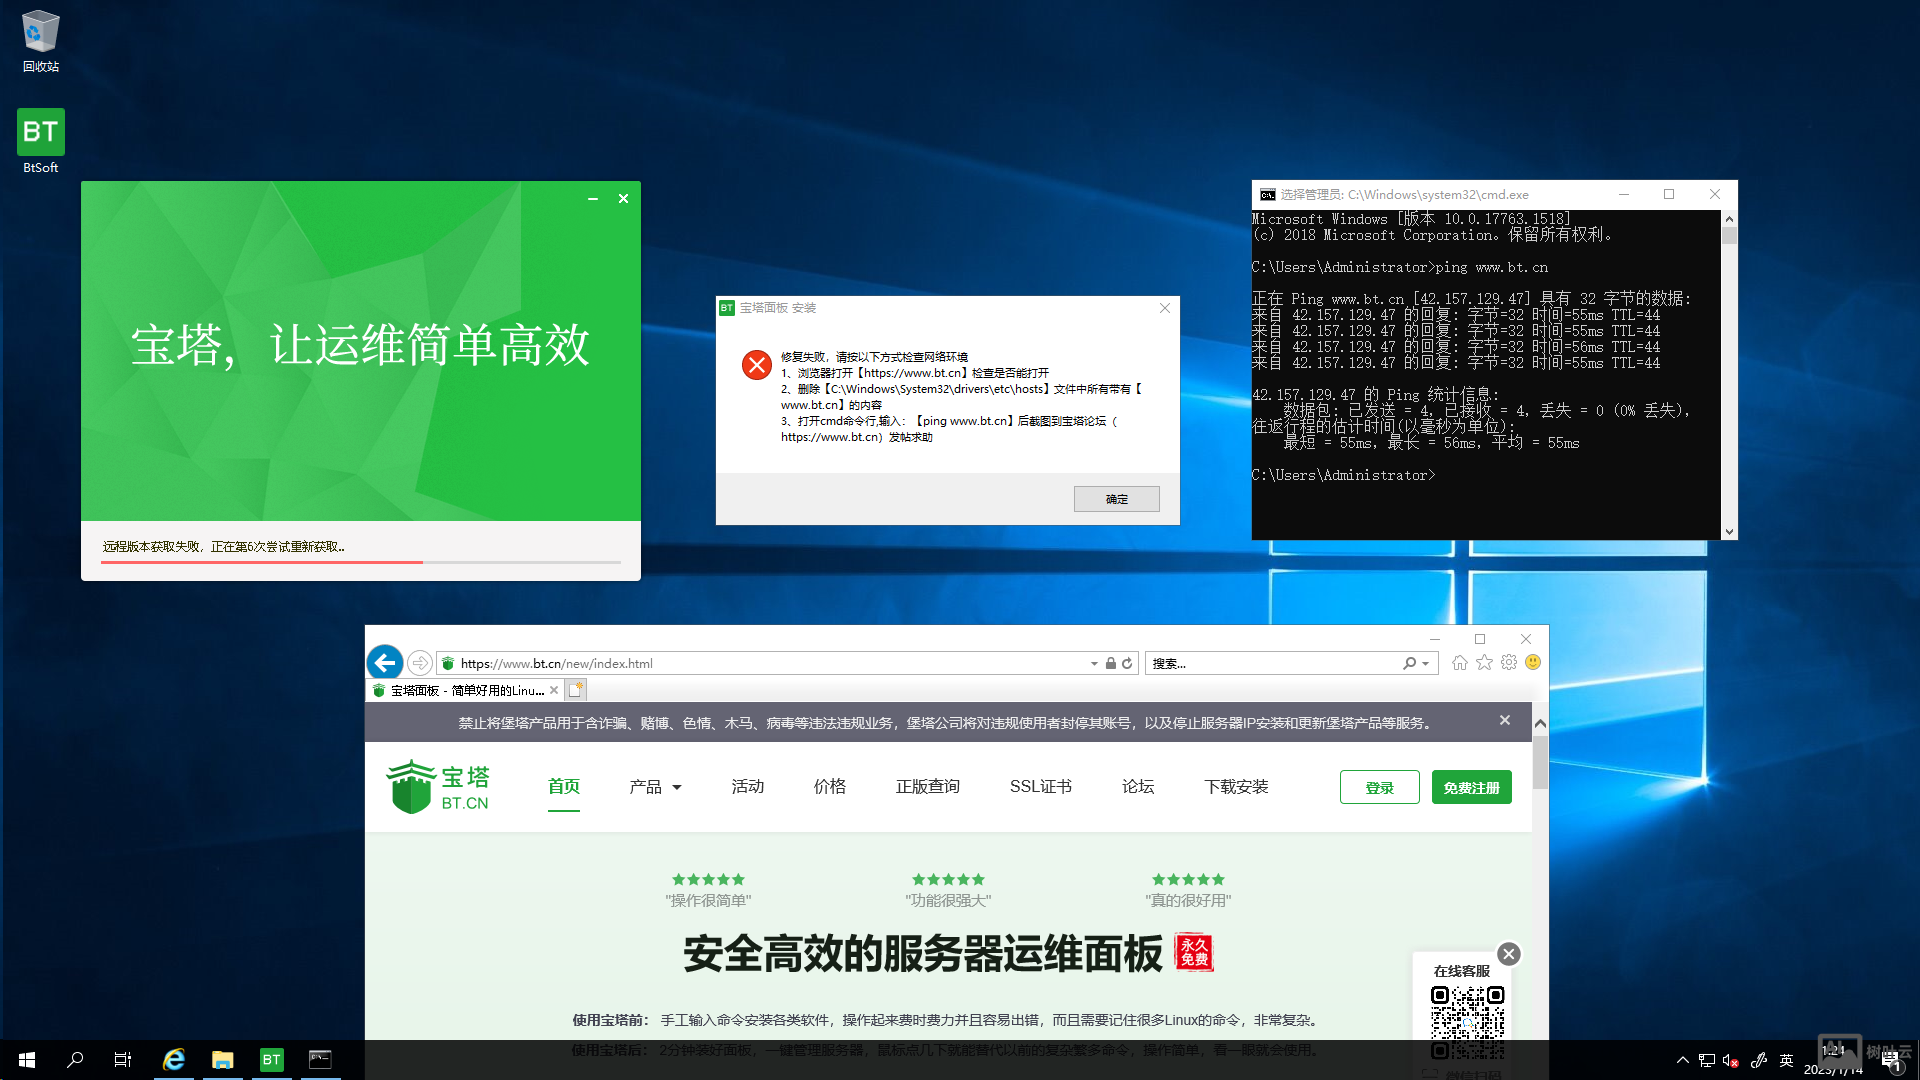Expand the address bar history dropdown

click(x=1094, y=664)
